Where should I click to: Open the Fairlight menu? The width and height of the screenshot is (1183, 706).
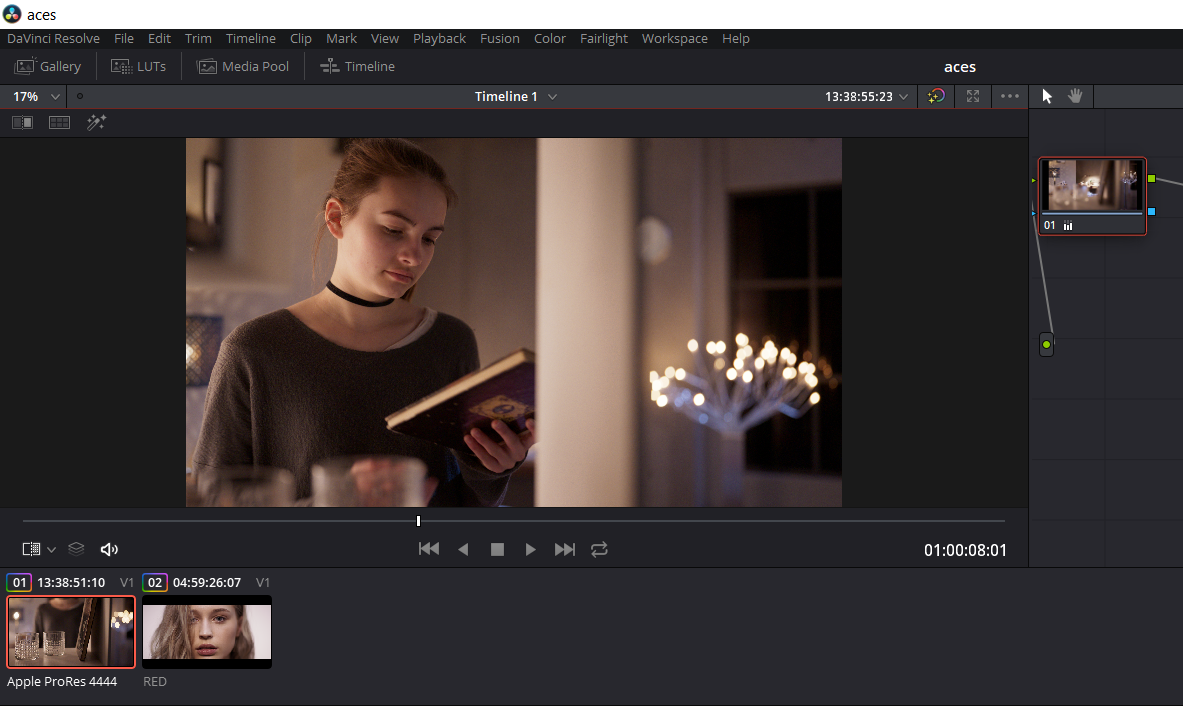tap(604, 38)
